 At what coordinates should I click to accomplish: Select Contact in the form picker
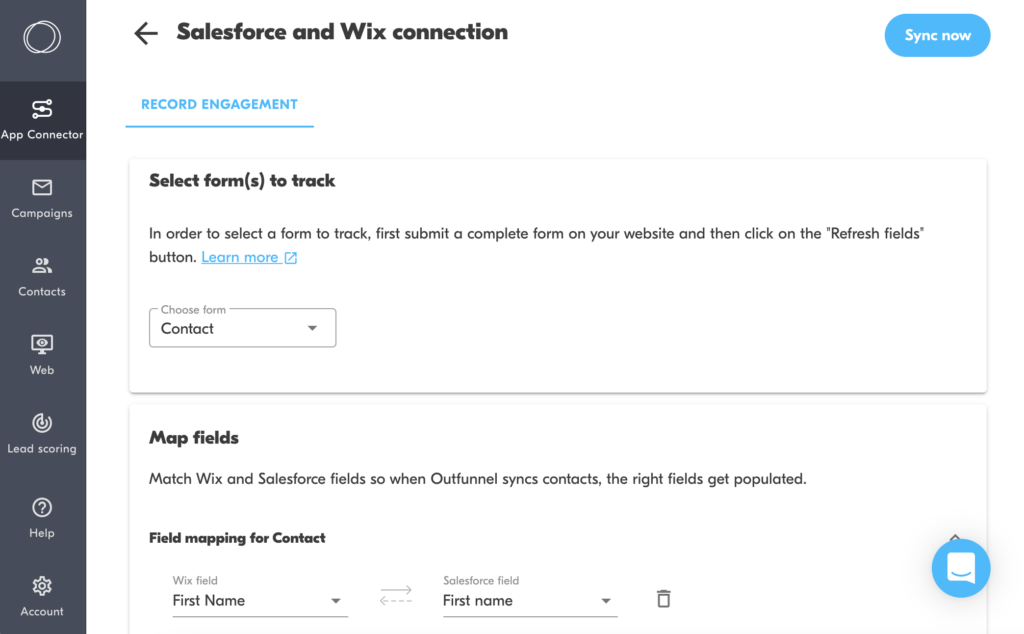coord(242,328)
